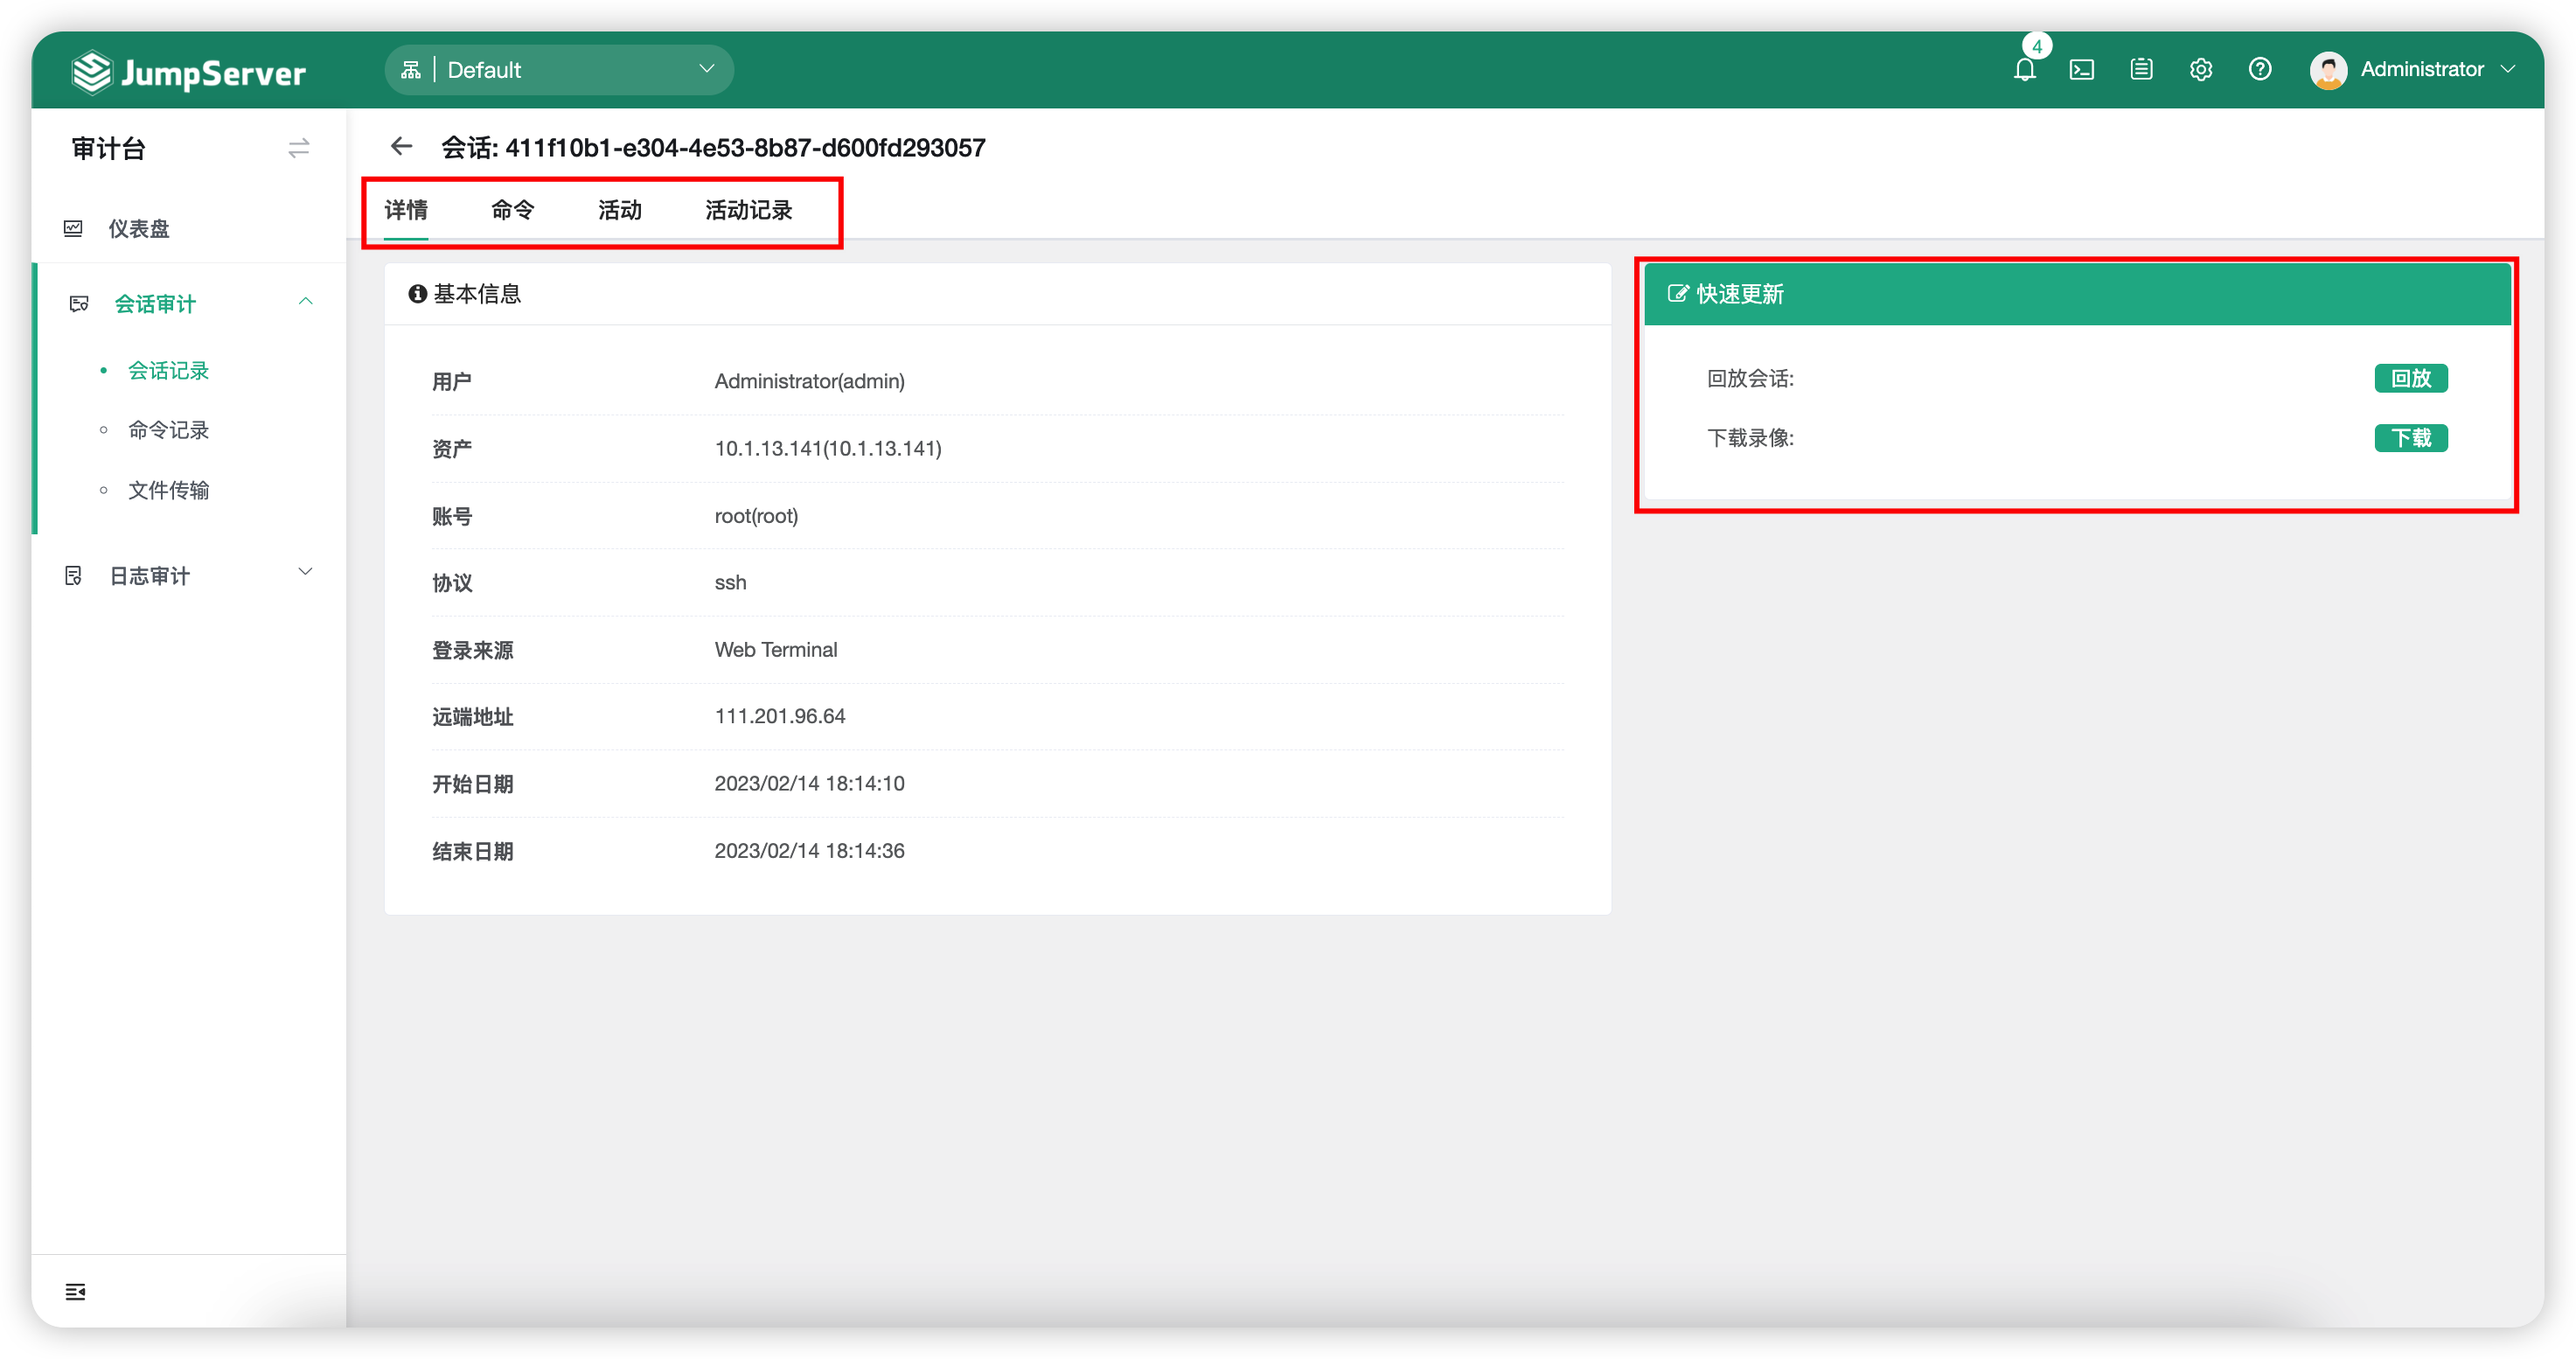Open 仪表盘 in the sidebar
The width and height of the screenshot is (2576, 1359).
(139, 229)
